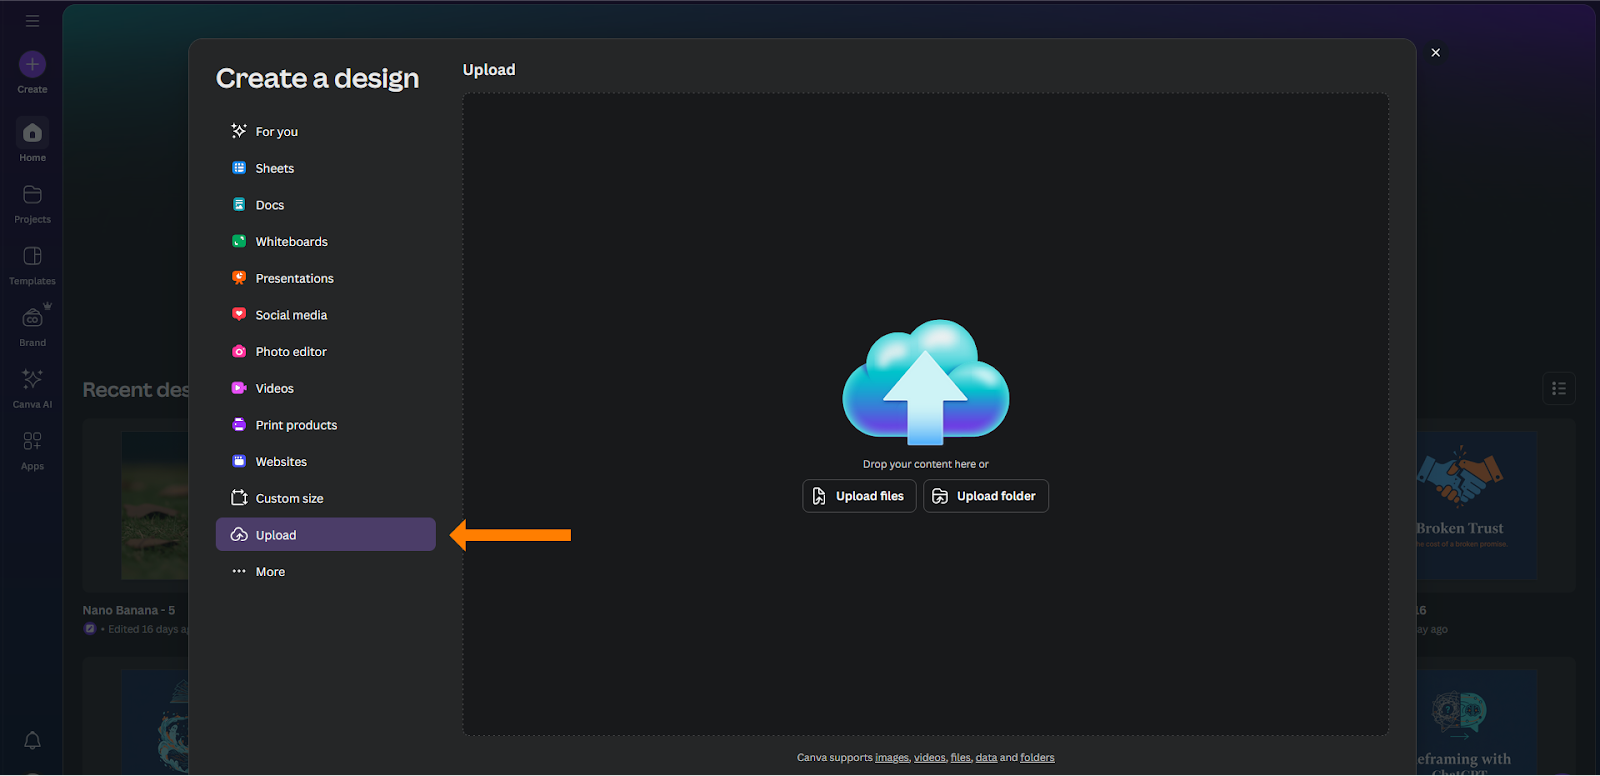Open notifications bell icon
The image size is (1600, 776).
pos(32,740)
